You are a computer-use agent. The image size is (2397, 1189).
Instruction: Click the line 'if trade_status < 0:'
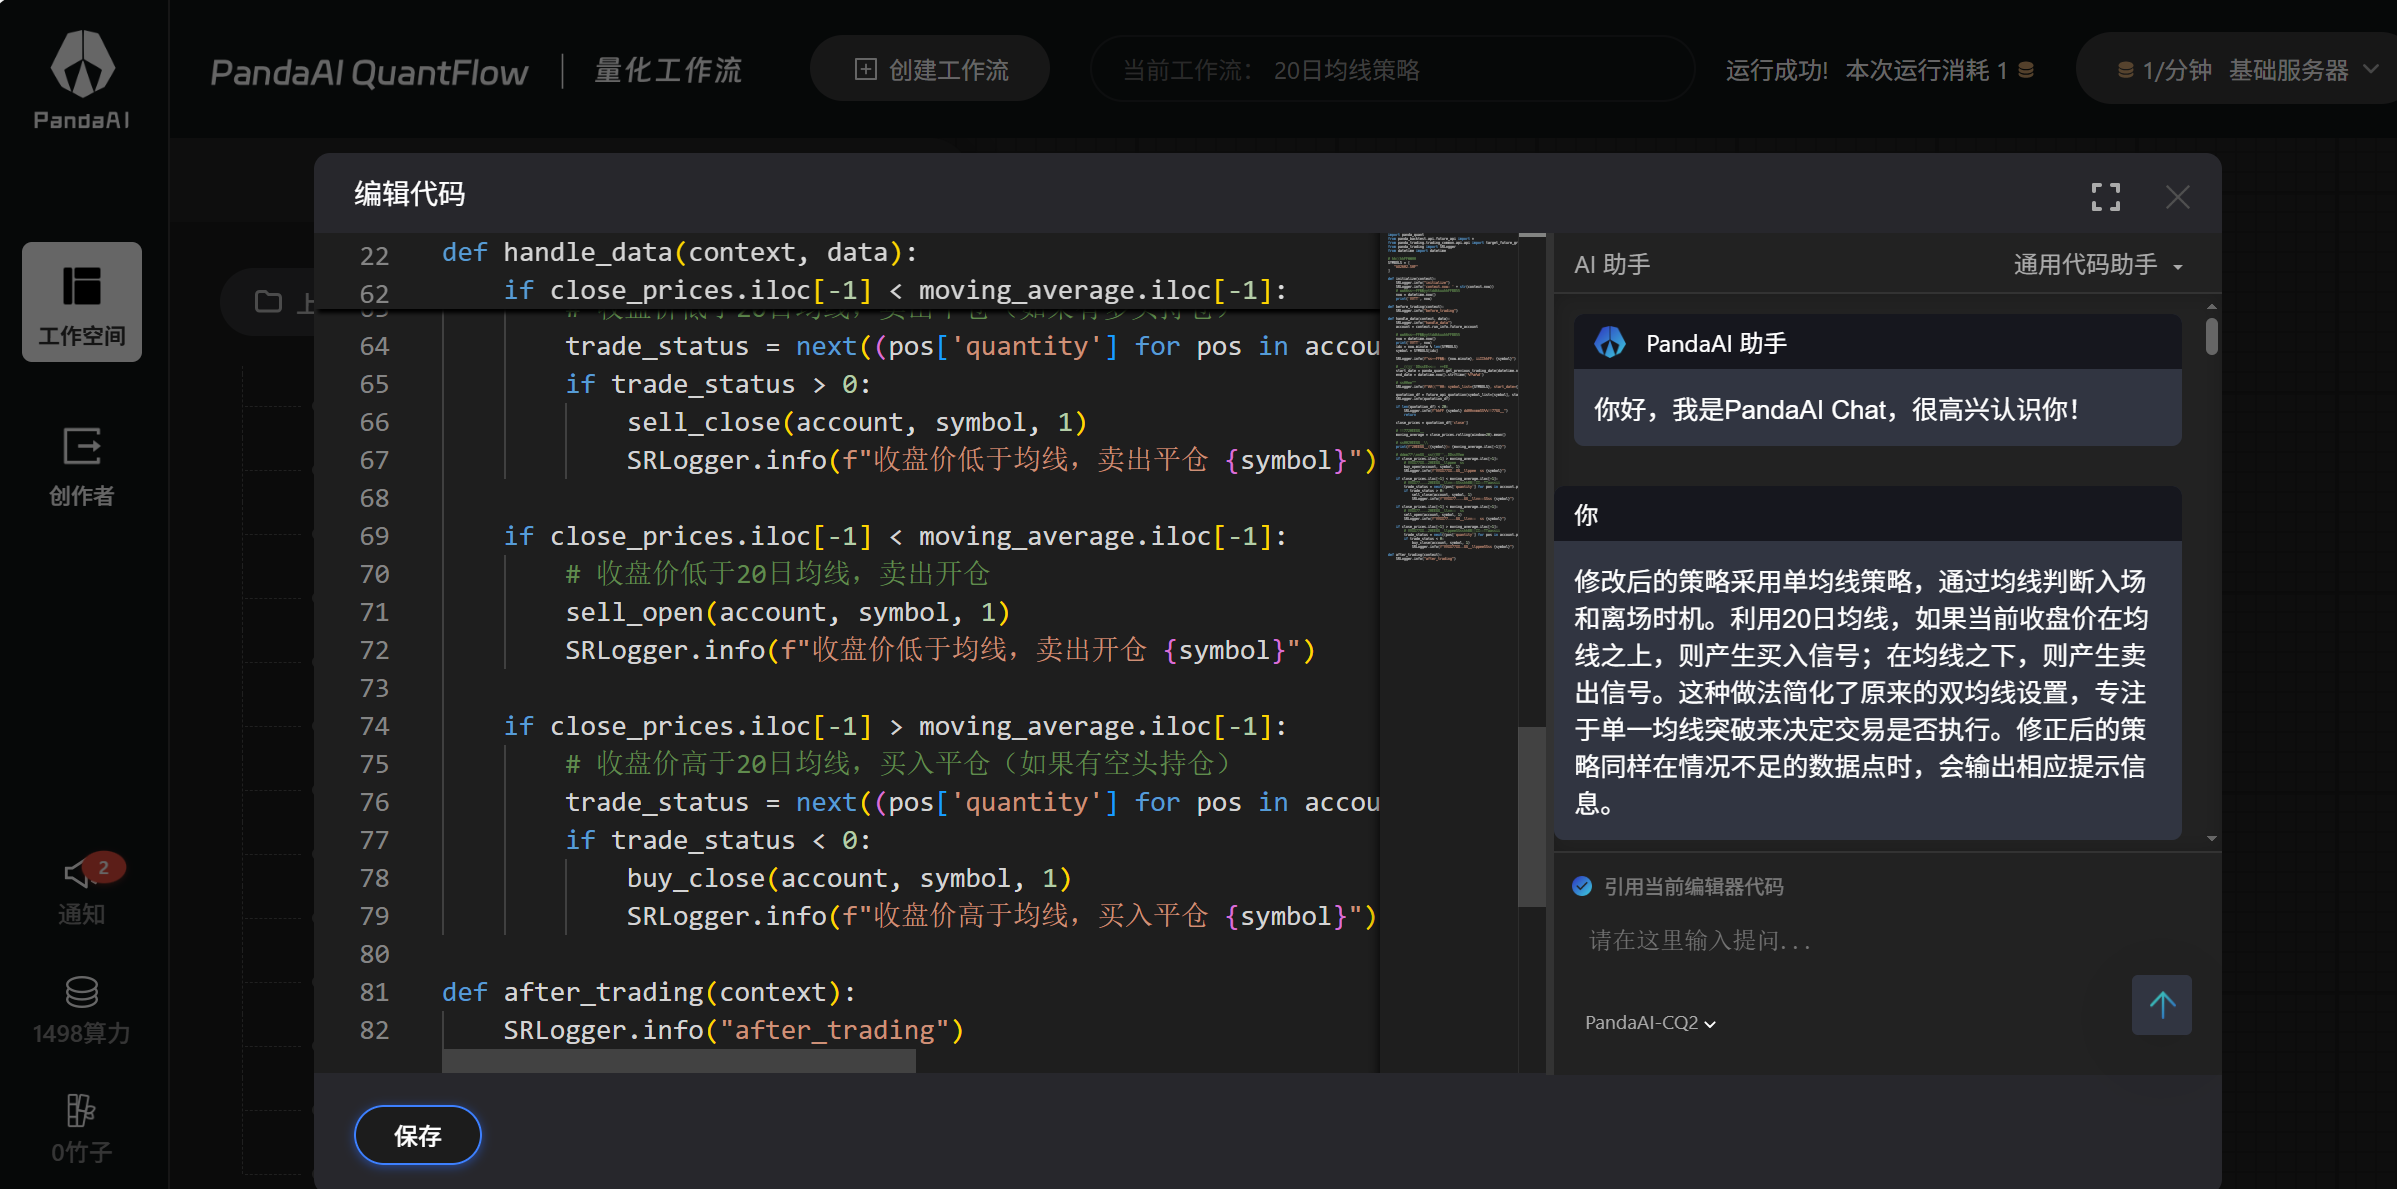717,840
